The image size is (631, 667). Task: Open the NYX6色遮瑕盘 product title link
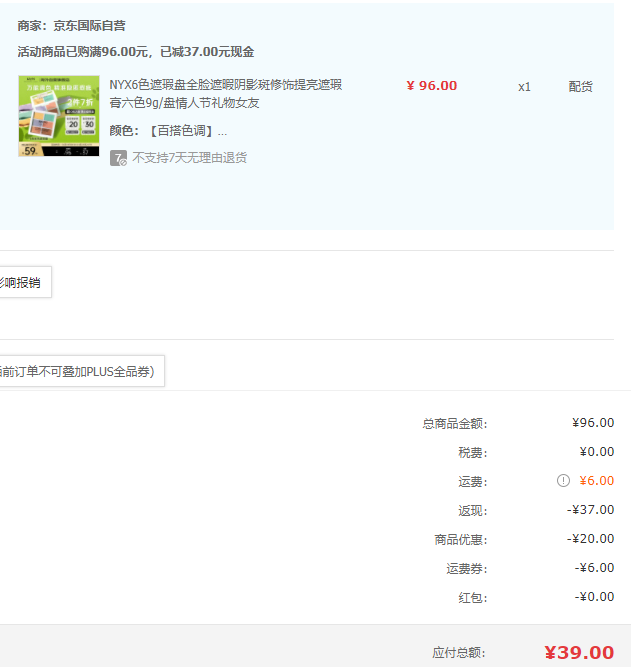[226, 94]
